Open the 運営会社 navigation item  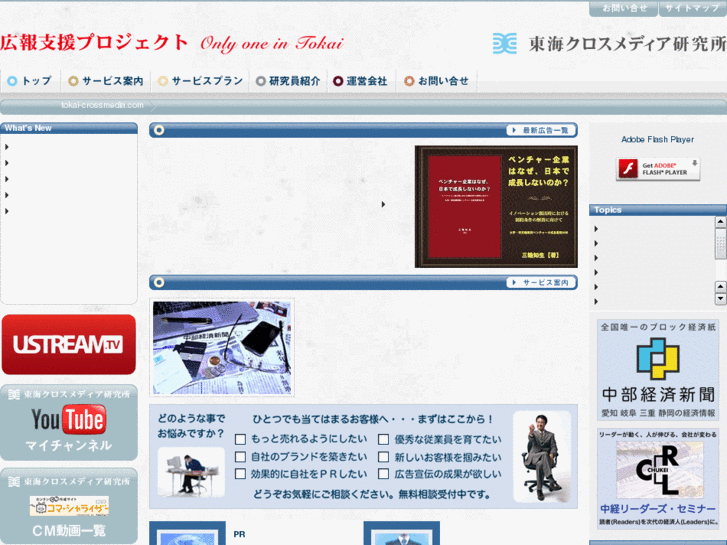[360, 81]
